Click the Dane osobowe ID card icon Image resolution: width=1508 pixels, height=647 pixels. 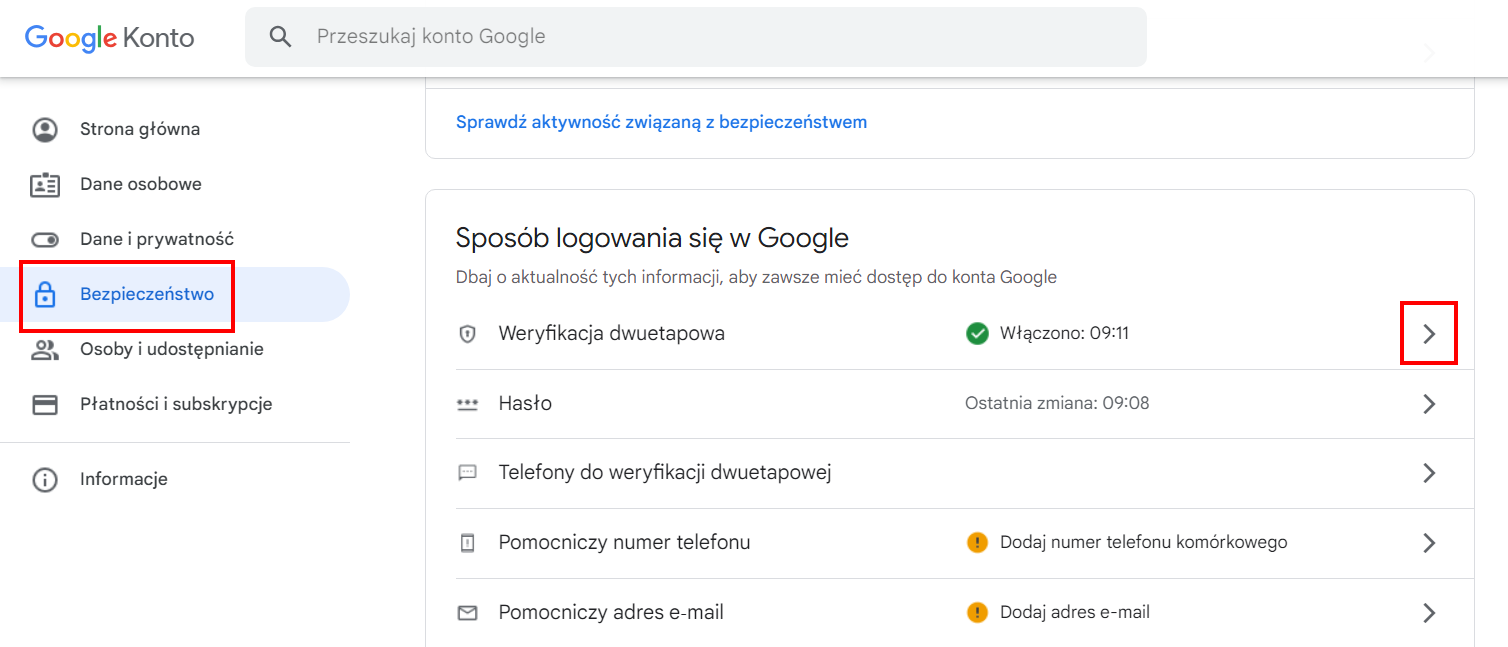tap(45, 184)
